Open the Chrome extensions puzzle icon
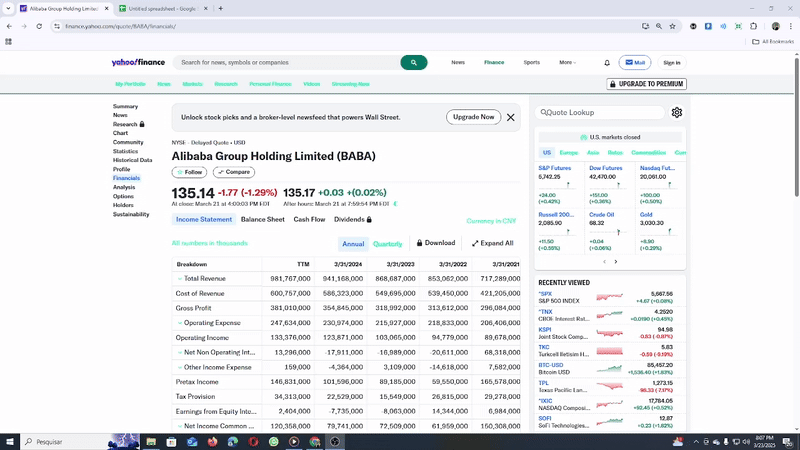This screenshot has width=800, height=450. pyautogui.click(x=754, y=26)
